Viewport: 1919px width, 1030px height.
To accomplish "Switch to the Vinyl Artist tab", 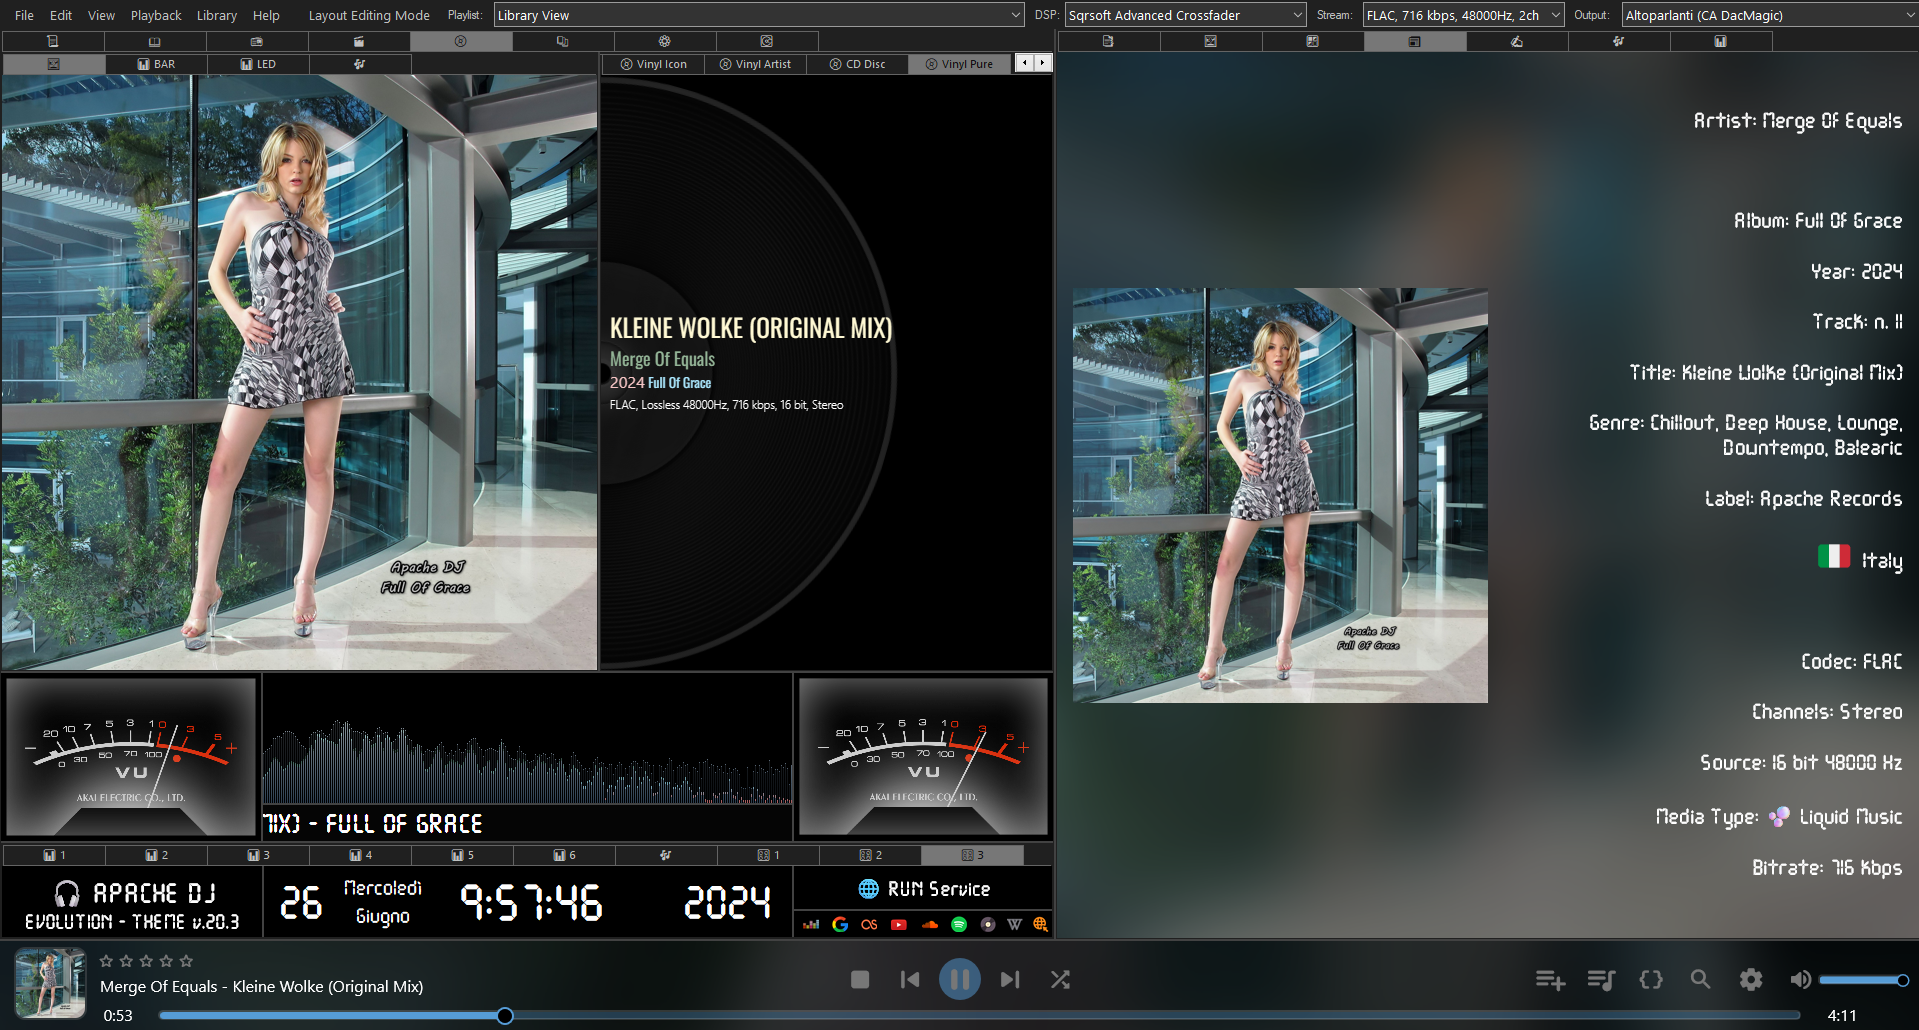I will [x=755, y=64].
